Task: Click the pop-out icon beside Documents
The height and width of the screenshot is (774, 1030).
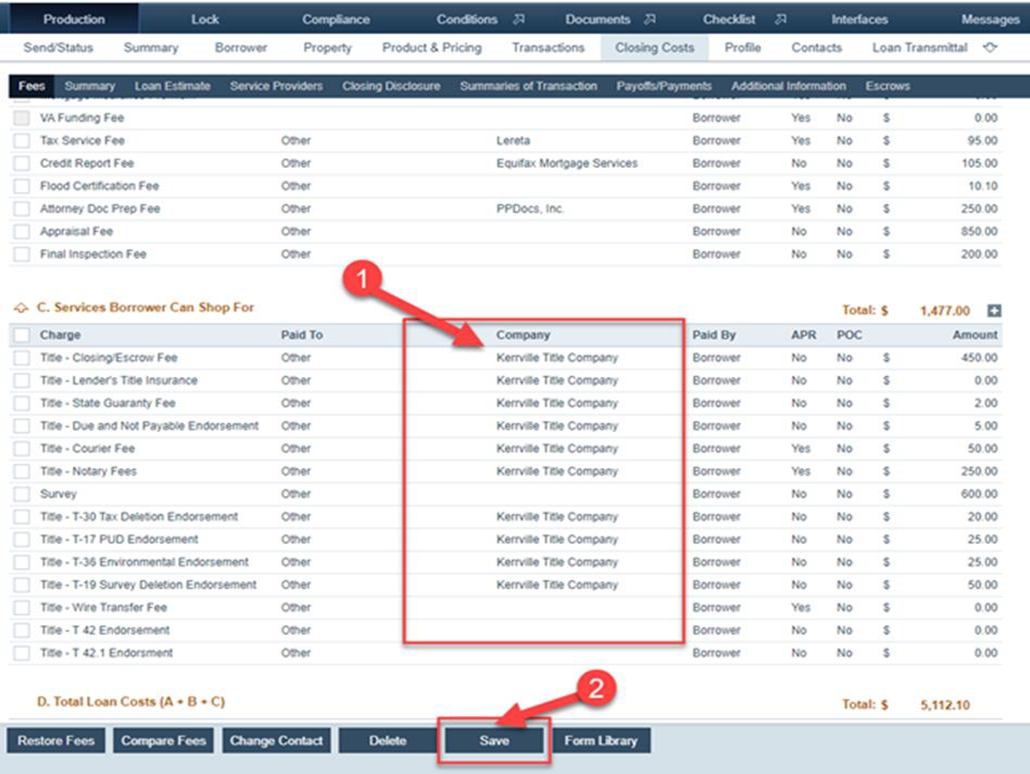Action: pyautogui.click(x=650, y=19)
